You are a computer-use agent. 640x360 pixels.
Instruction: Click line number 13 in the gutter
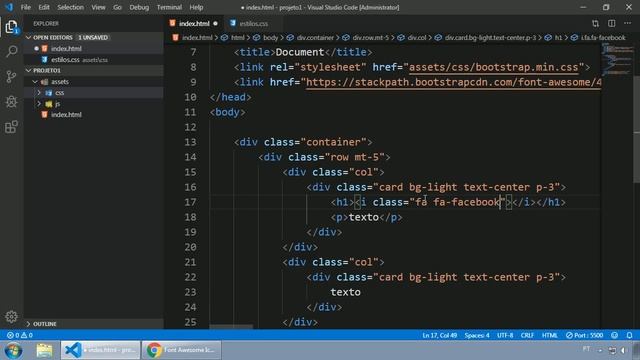point(190,142)
